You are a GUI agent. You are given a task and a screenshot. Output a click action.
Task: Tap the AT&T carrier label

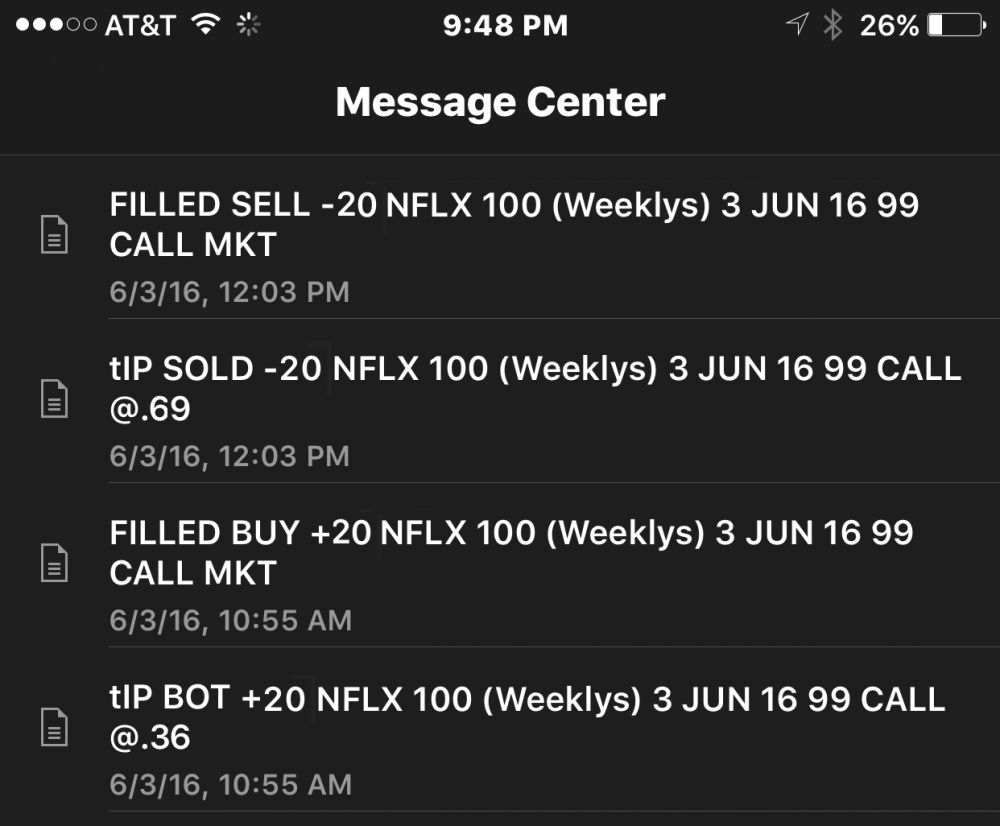(x=140, y=25)
